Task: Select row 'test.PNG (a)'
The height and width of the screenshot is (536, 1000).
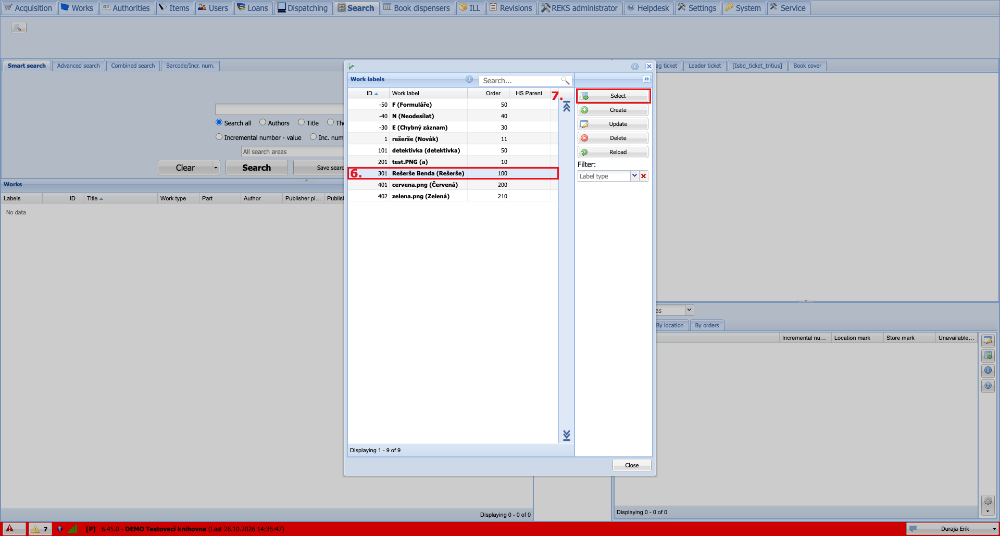Action: (x=452, y=161)
